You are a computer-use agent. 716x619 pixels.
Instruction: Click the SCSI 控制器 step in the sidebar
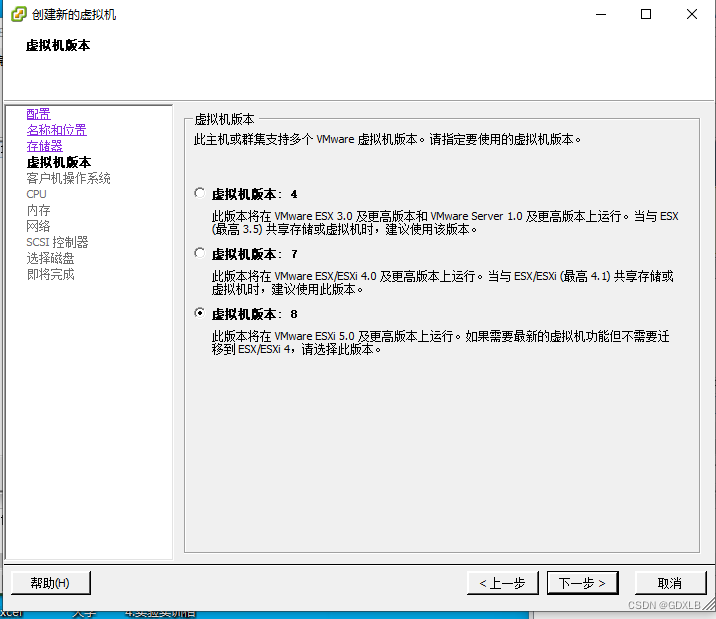[57, 242]
